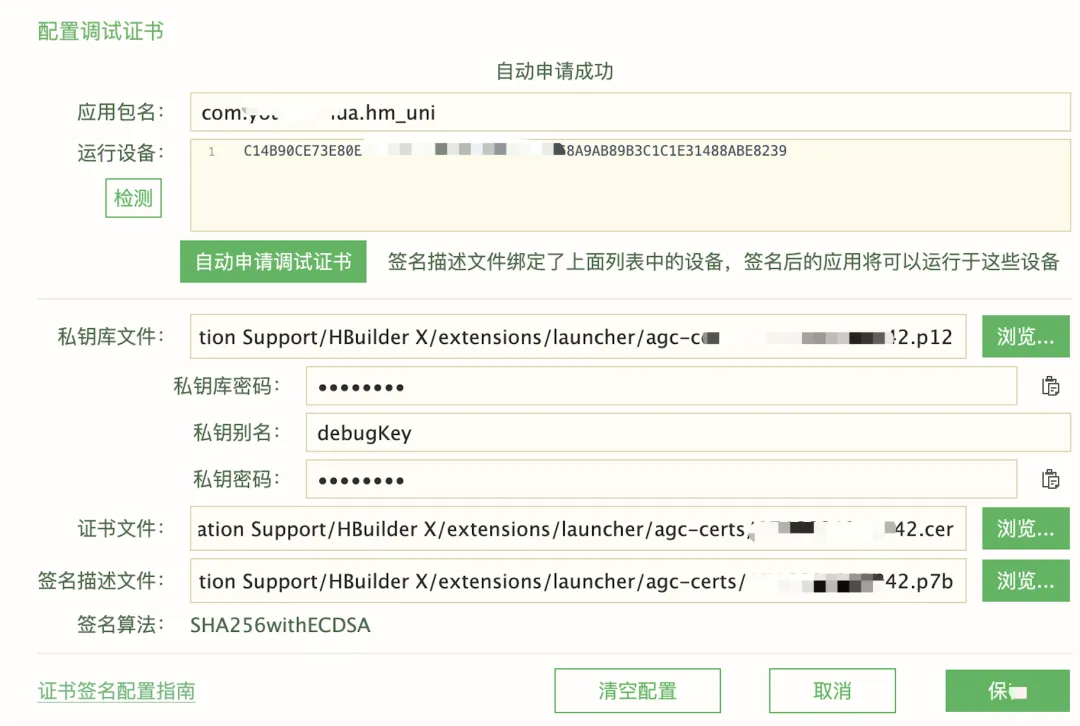Browse for the 签名描述文件 .p7b file

coord(1025,581)
